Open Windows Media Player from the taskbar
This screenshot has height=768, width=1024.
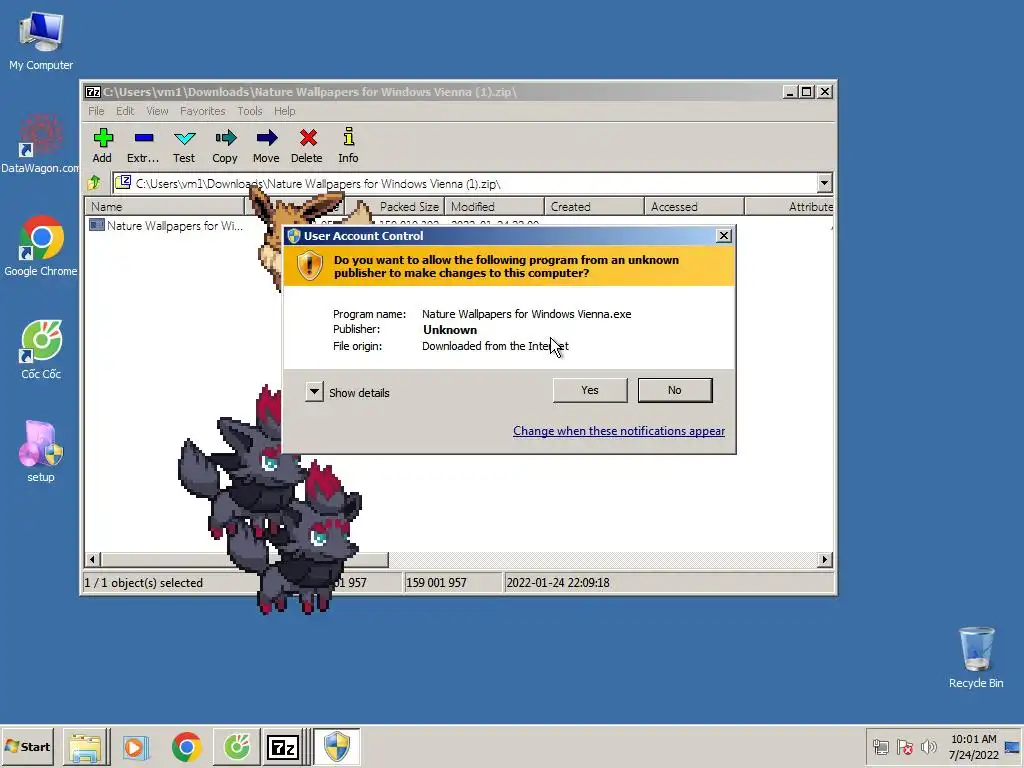tap(136, 746)
